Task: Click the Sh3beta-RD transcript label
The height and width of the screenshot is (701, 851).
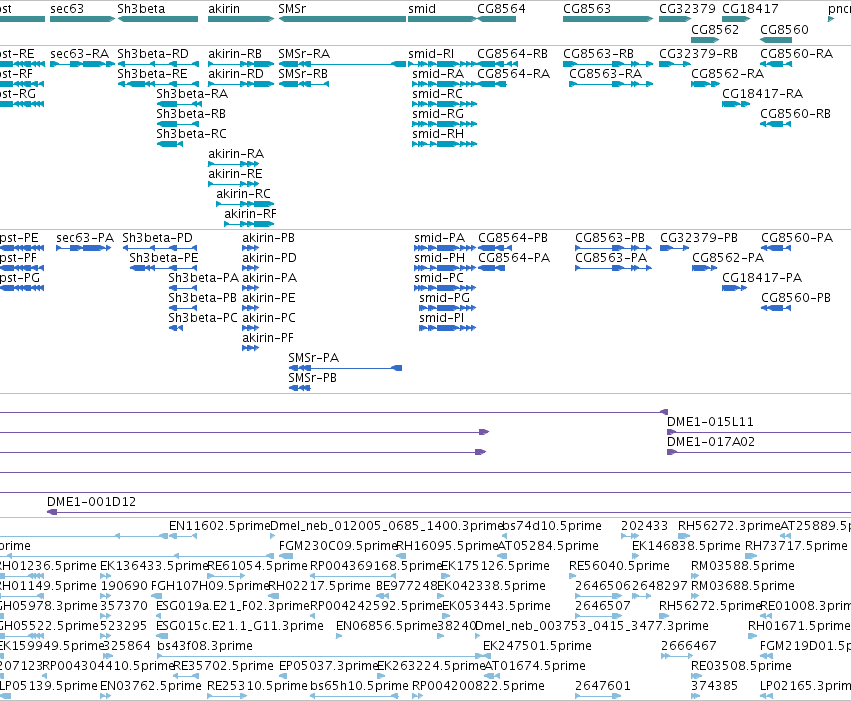Action: click(x=153, y=54)
